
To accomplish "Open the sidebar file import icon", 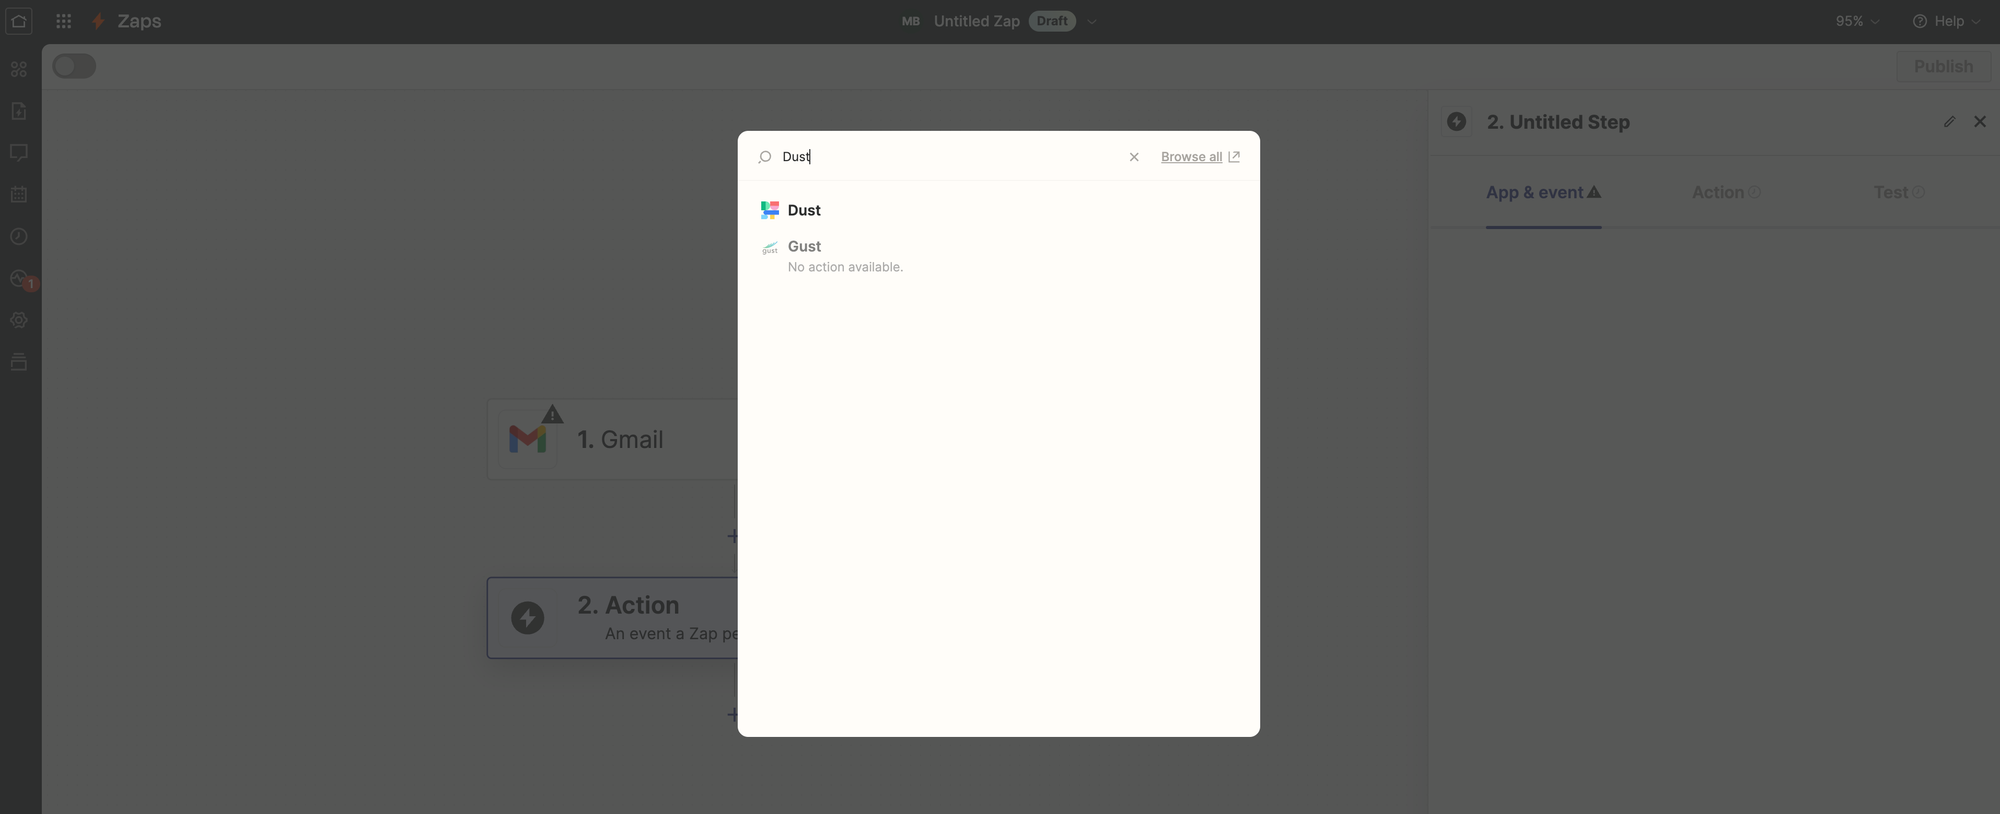I will point(19,111).
